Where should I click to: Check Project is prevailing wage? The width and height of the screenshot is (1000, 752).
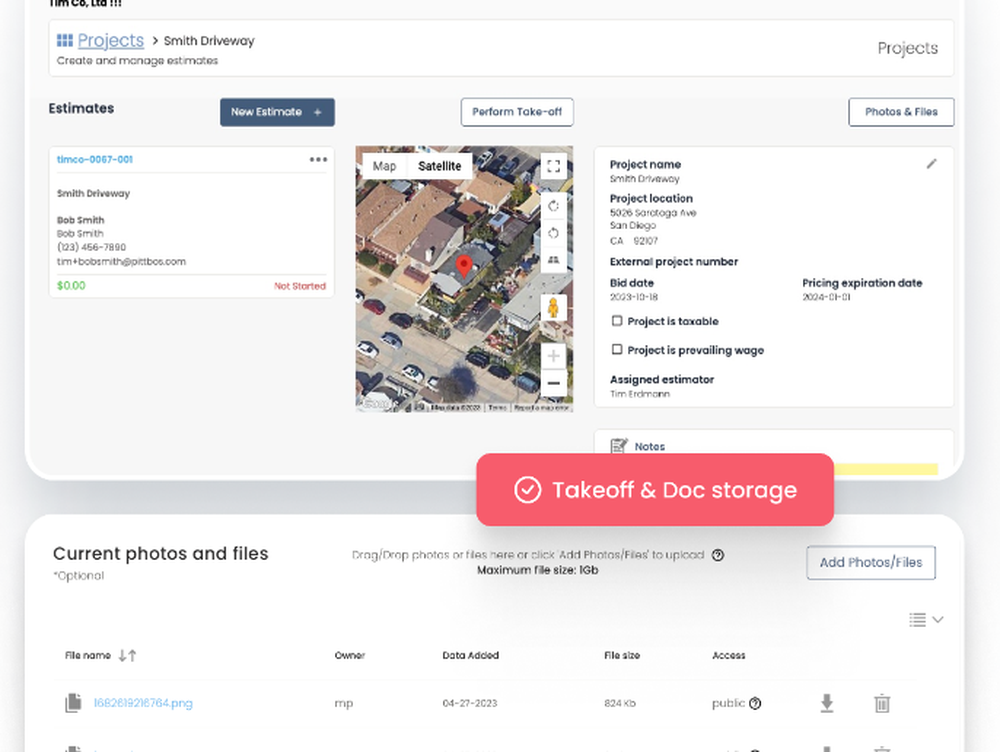click(x=617, y=350)
